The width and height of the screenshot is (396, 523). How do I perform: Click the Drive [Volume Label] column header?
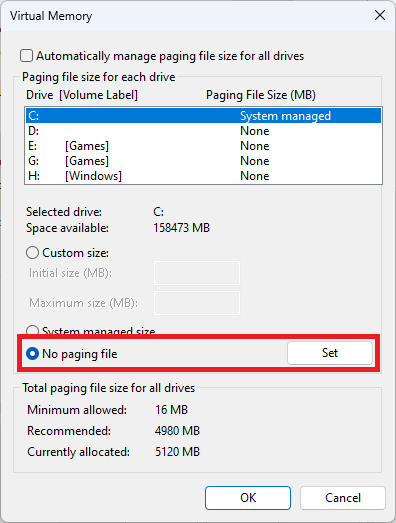coord(82,95)
